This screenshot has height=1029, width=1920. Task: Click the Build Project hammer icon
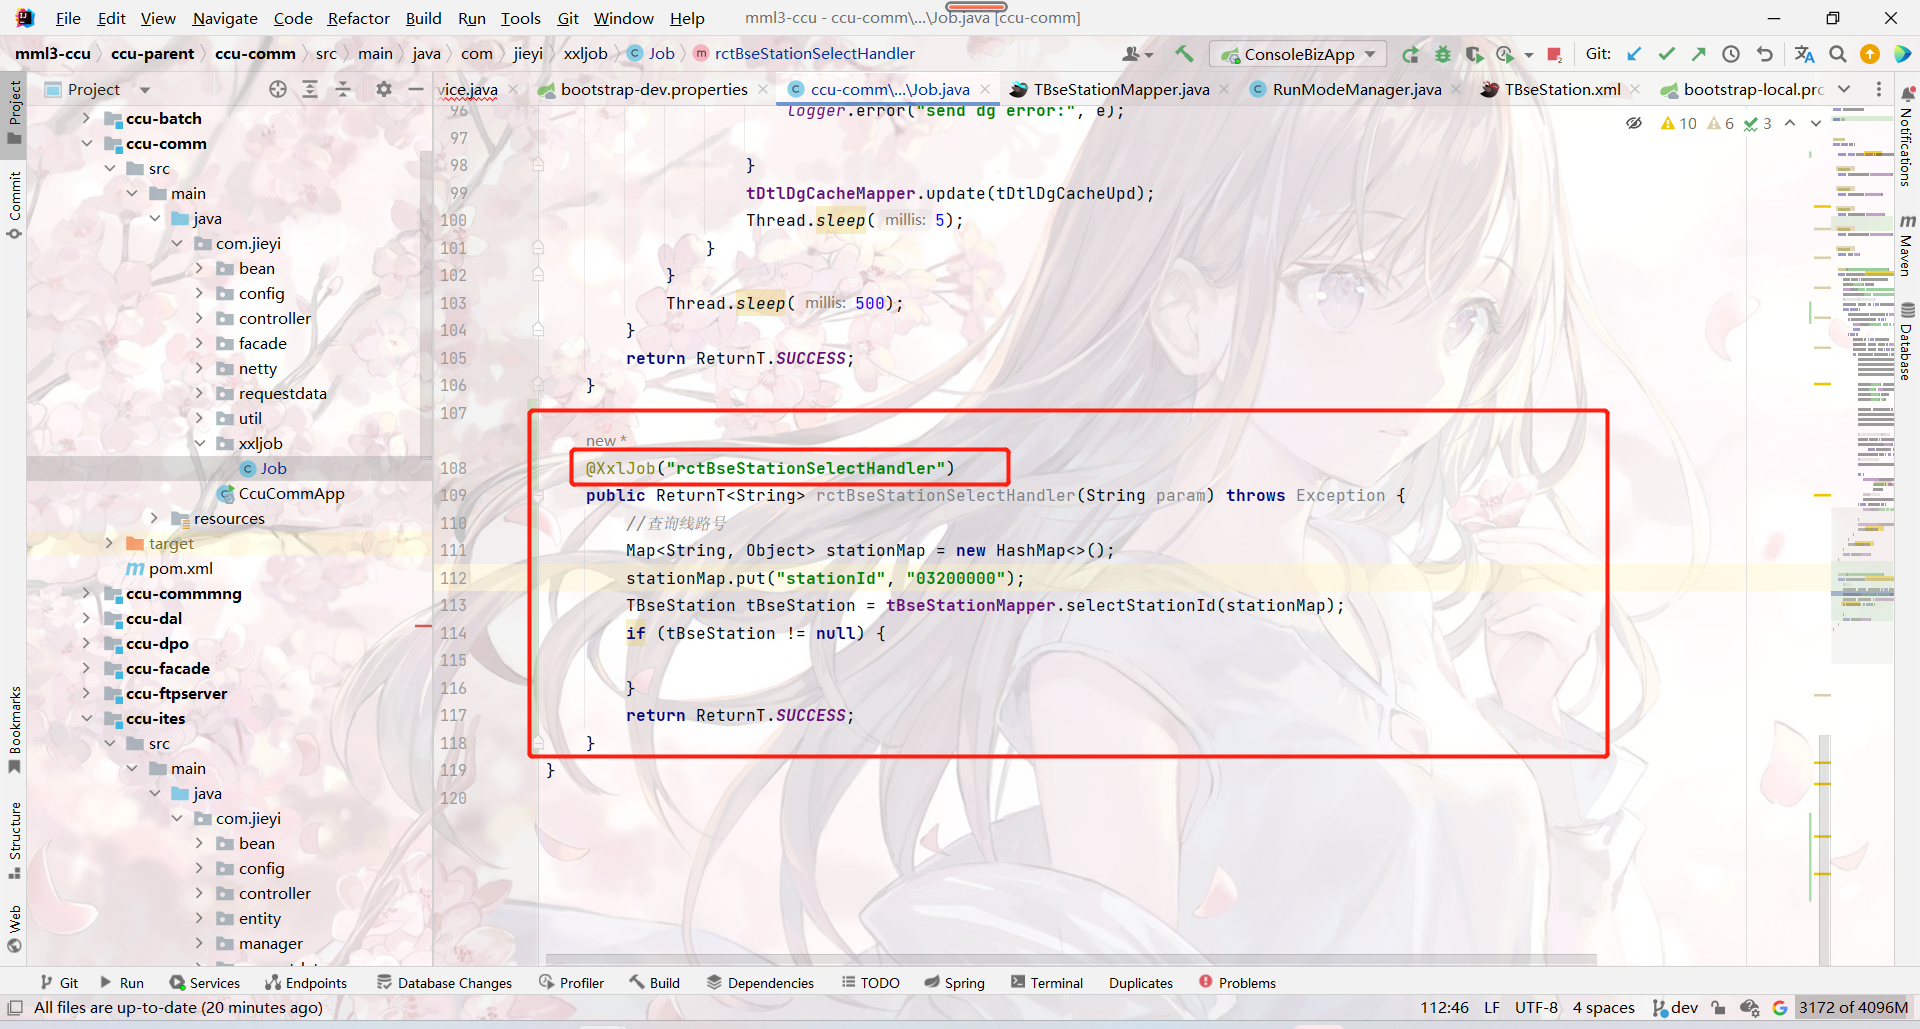1184,54
